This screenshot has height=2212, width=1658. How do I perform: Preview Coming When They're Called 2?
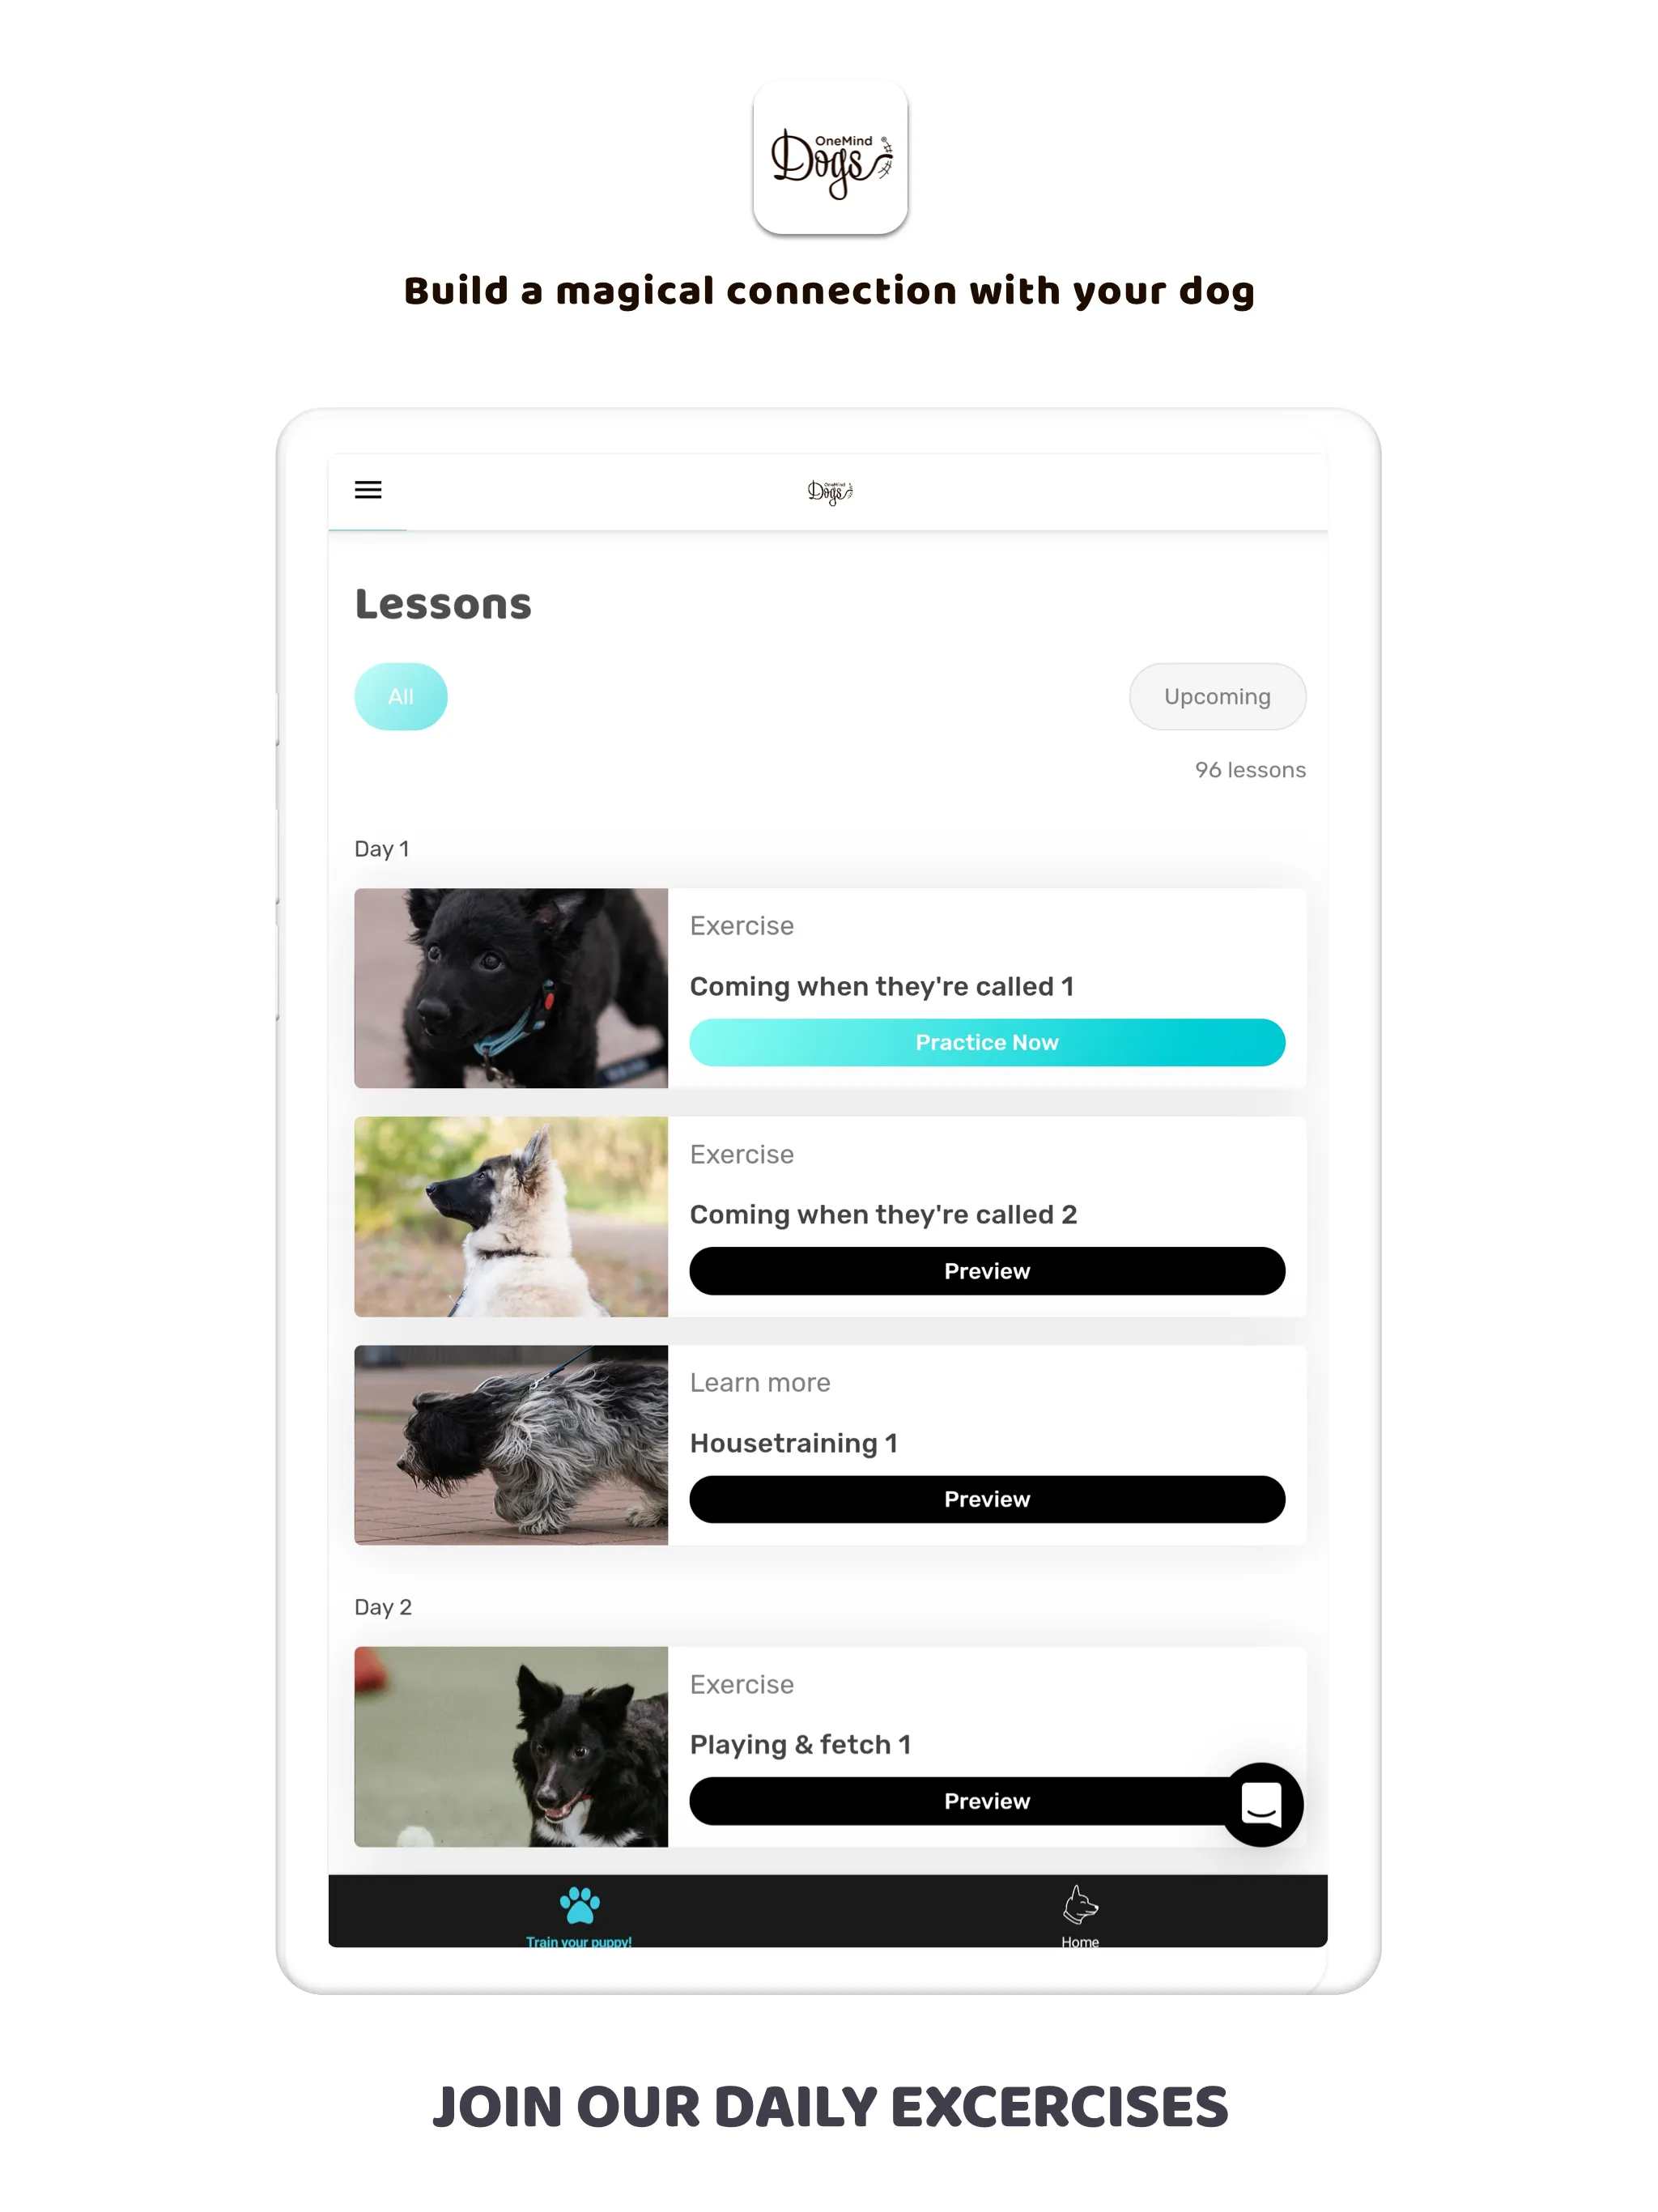point(988,1270)
